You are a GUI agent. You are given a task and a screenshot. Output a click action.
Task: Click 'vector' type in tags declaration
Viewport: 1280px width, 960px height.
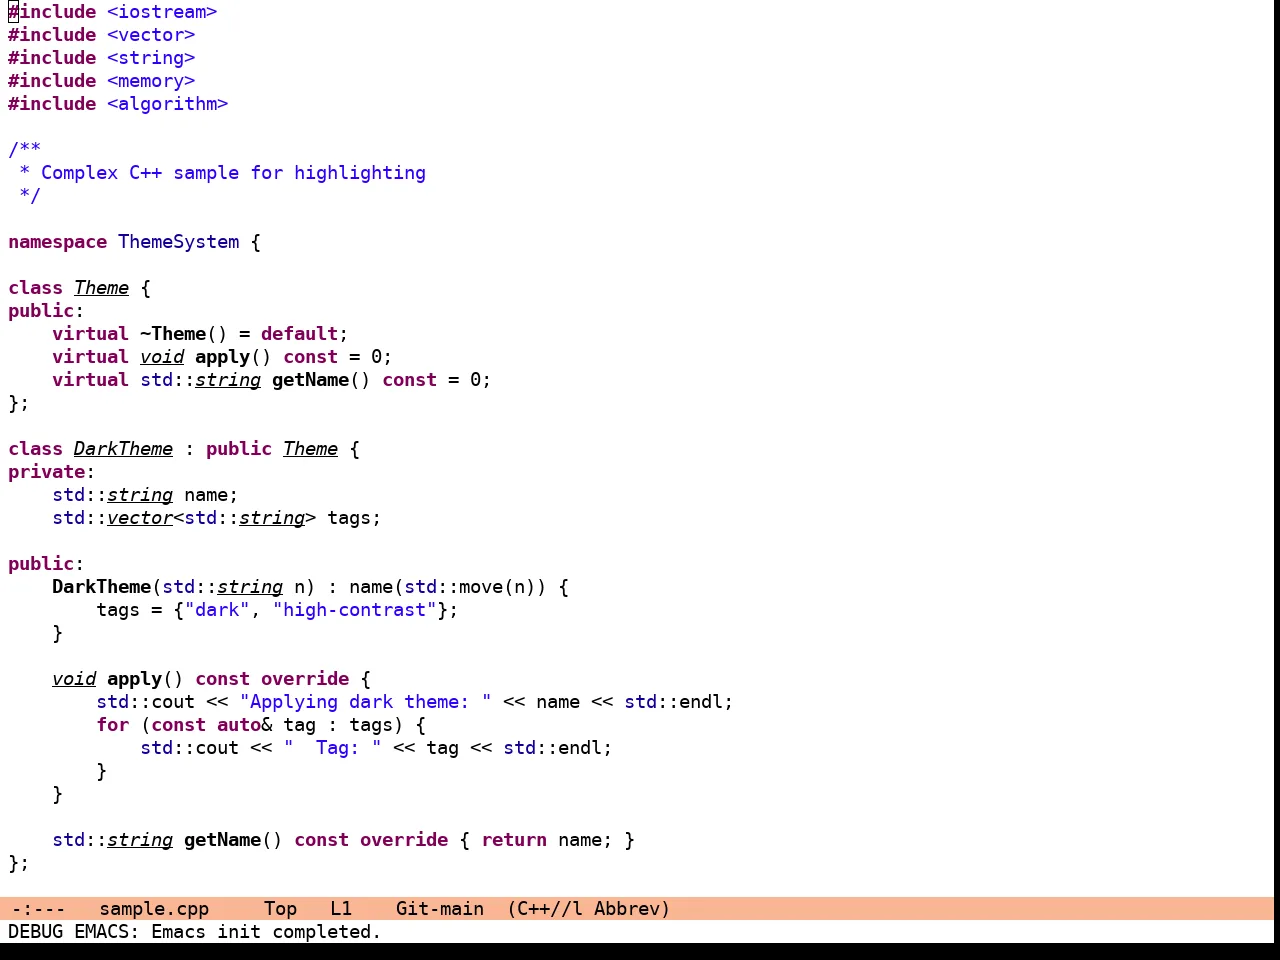[140, 518]
